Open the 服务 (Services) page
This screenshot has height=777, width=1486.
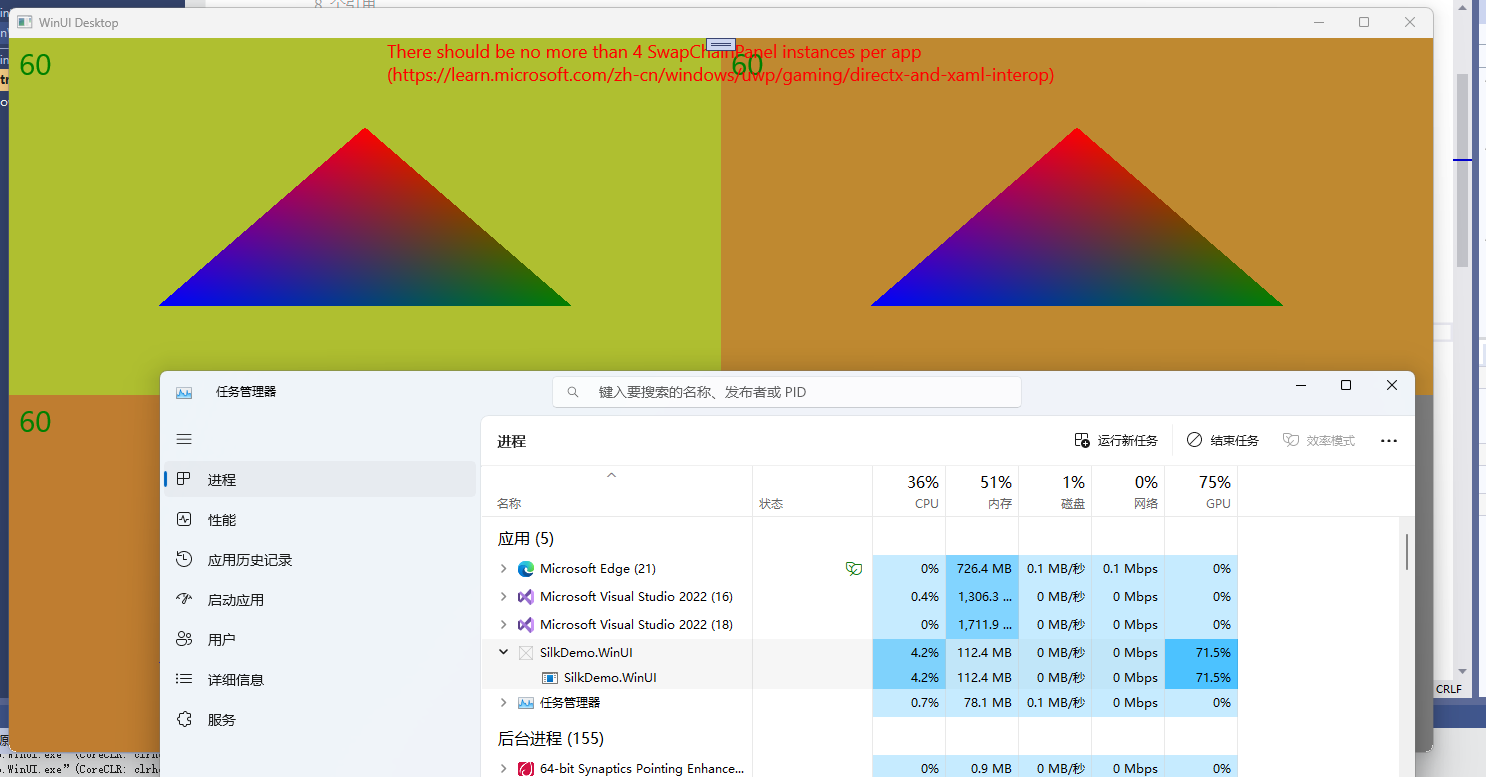[x=320, y=720]
